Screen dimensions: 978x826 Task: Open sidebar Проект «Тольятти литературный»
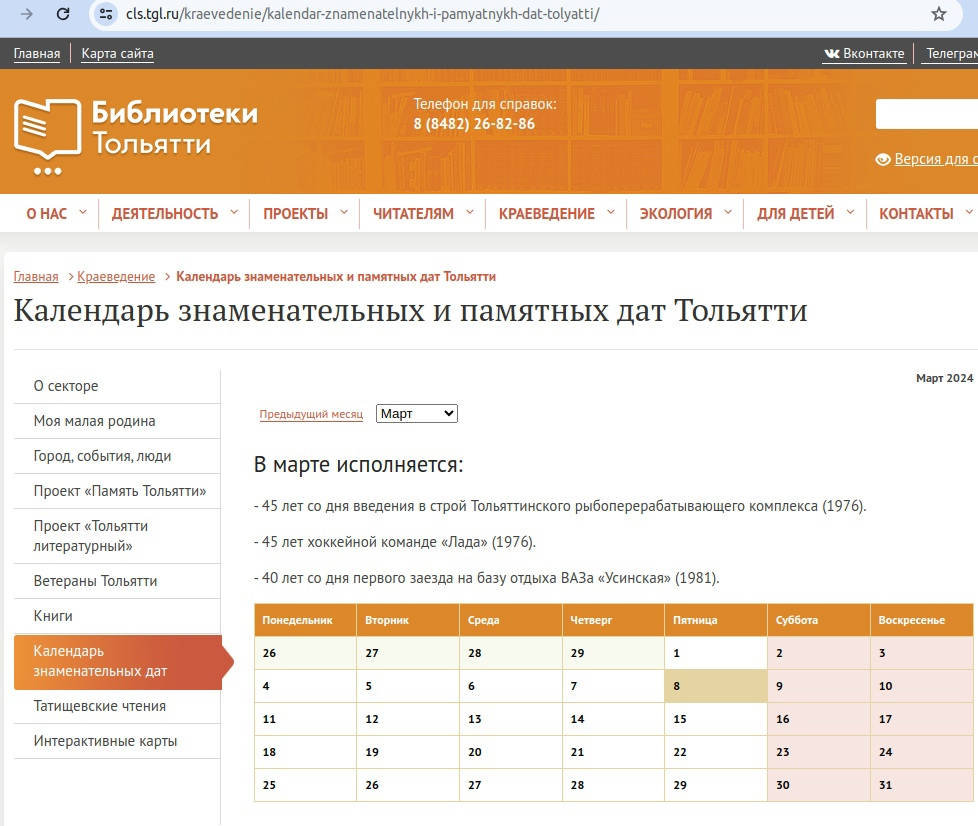(117, 536)
